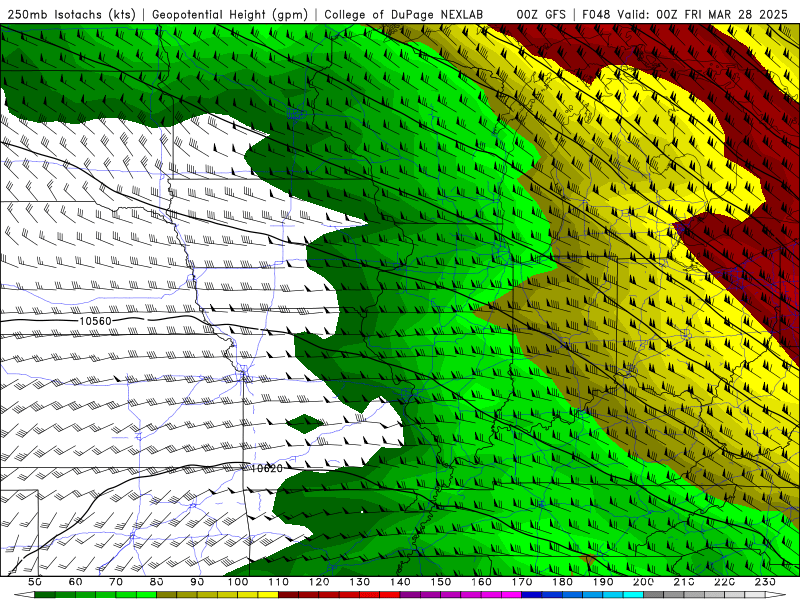Click the 120 label on the color scale

tap(319, 582)
